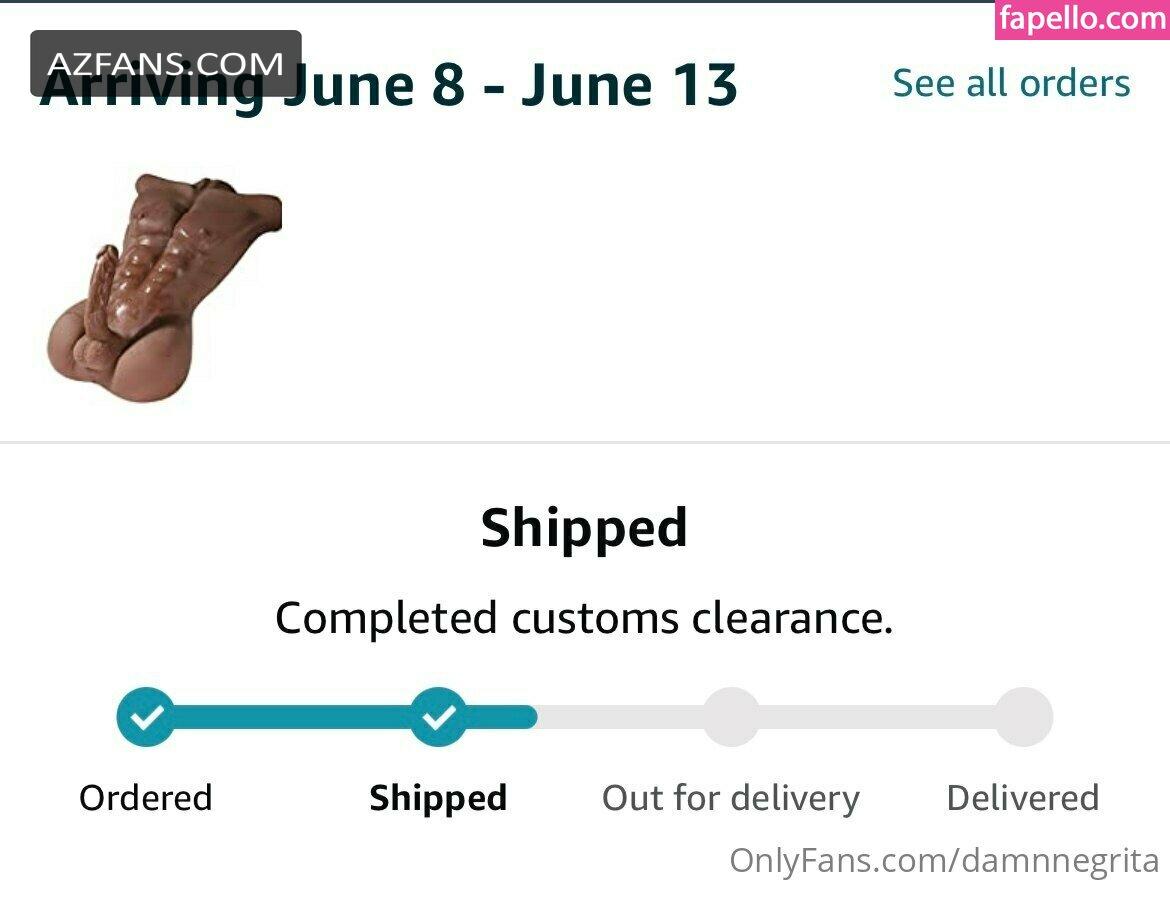The width and height of the screenshot is (1170, 912).
Task: Select the ordered product thumbnail image
Action: (165, 287)
